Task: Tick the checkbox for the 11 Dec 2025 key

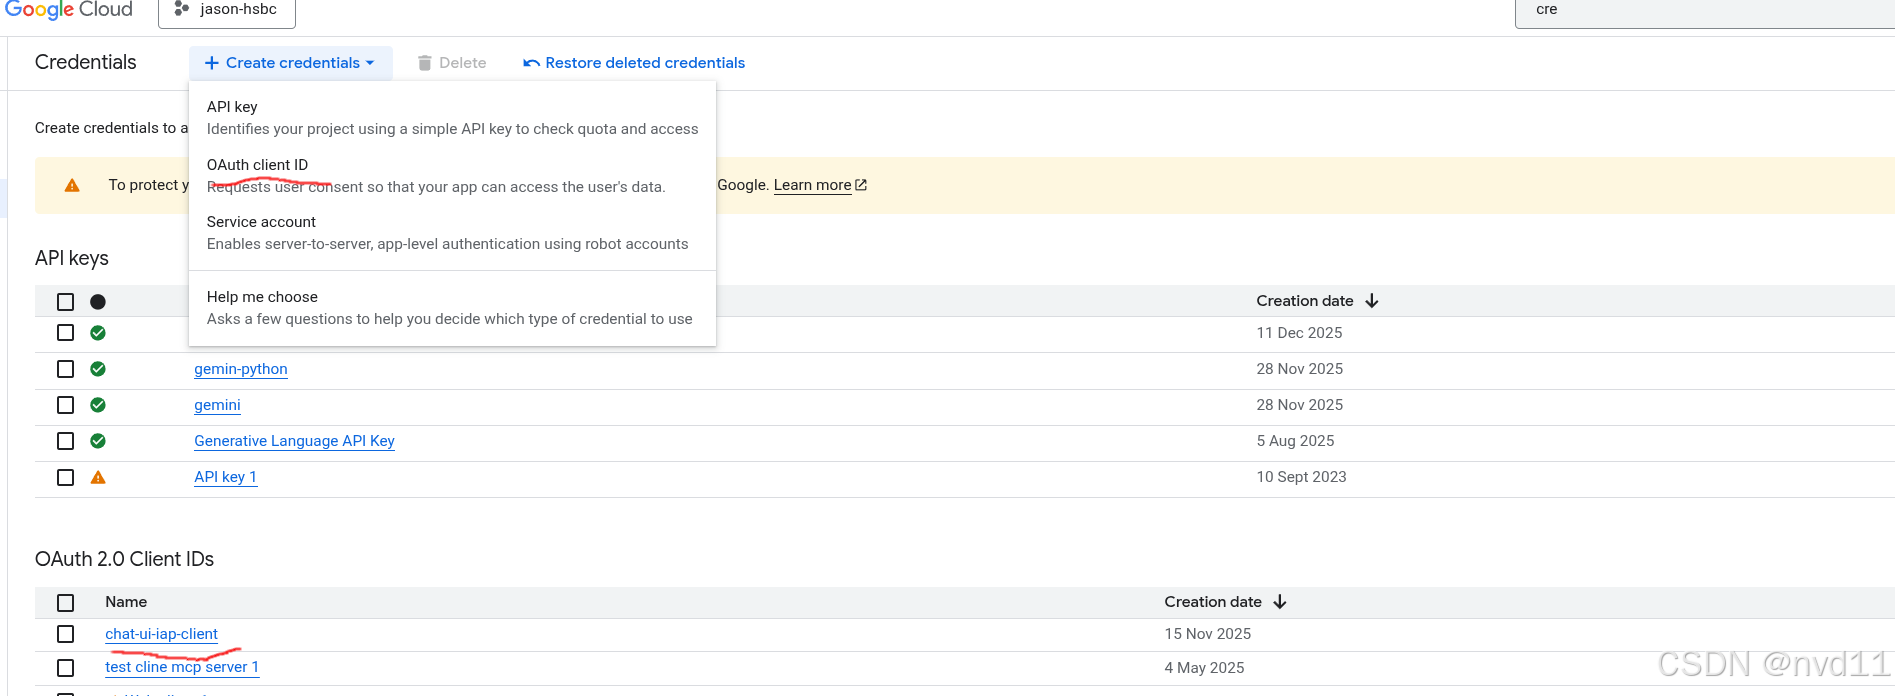Action: coord(66,333)
